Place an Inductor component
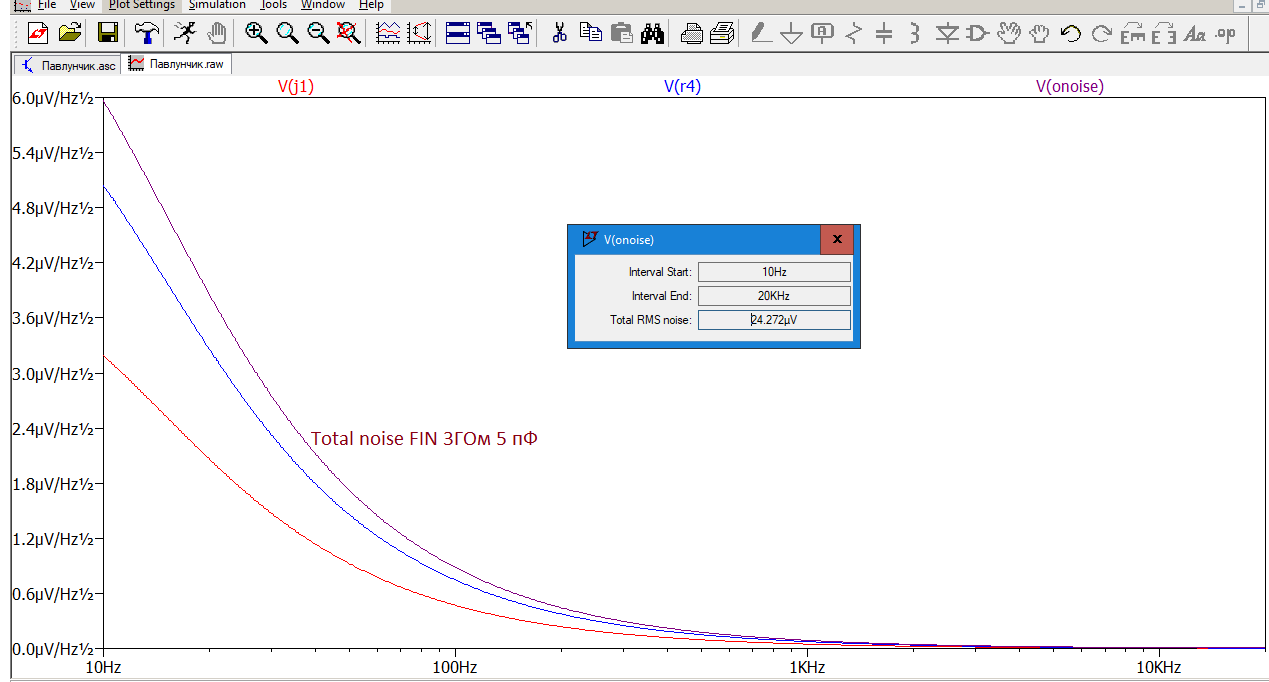1269x682 pixels. [x=915, y=33]
